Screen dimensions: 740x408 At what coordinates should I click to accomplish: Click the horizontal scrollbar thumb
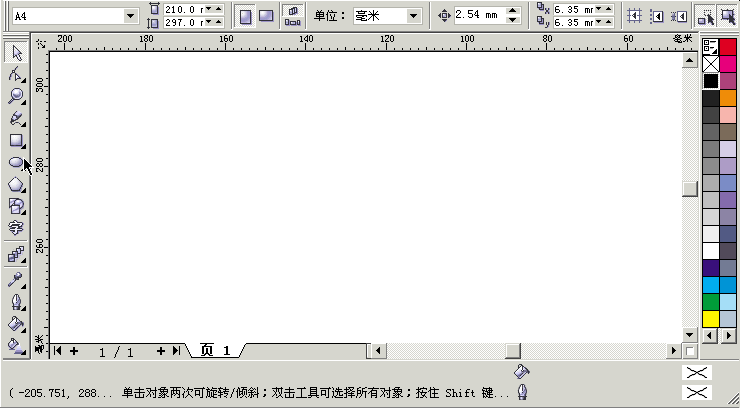(x=513, y=350)
